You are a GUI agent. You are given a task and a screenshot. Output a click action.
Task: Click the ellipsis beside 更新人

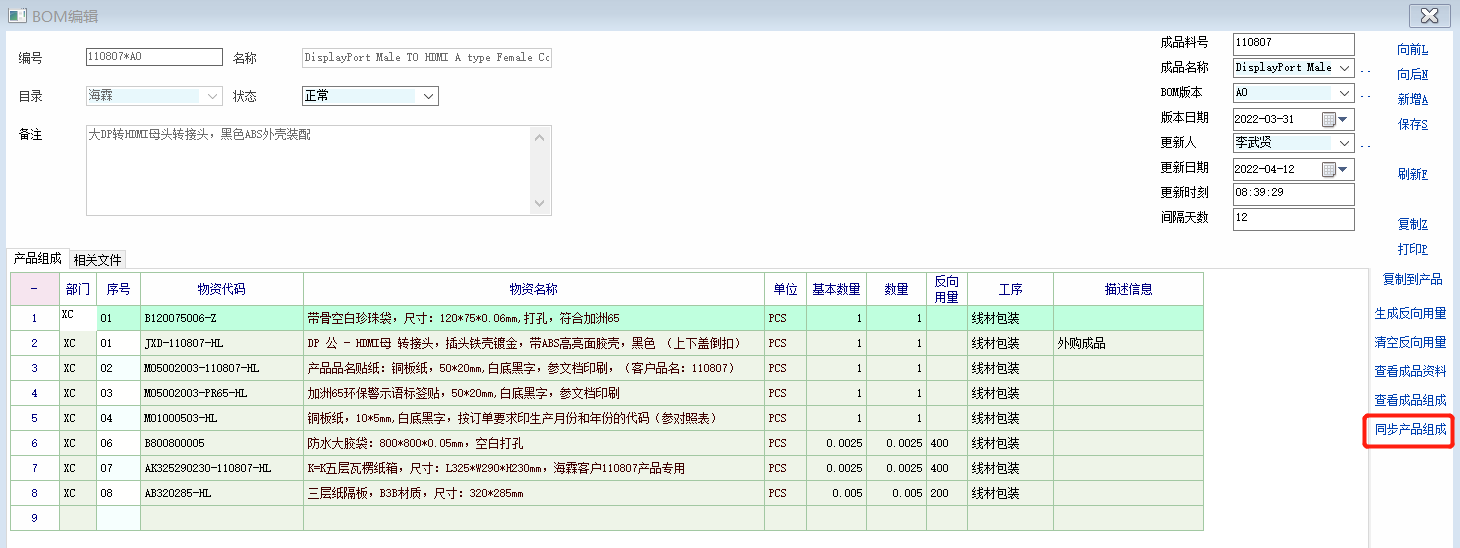coord(1366,145)
